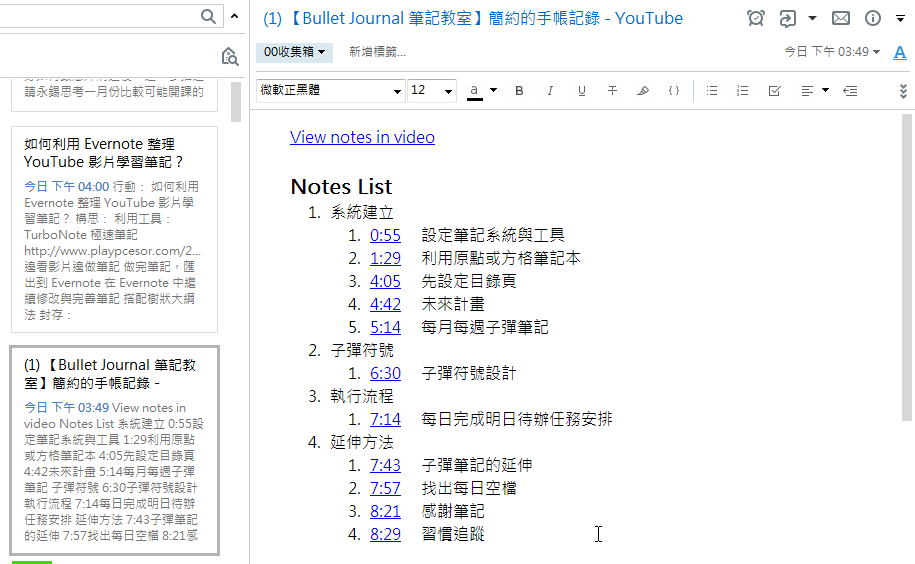Open the 8:21 timestamp link

385,512
